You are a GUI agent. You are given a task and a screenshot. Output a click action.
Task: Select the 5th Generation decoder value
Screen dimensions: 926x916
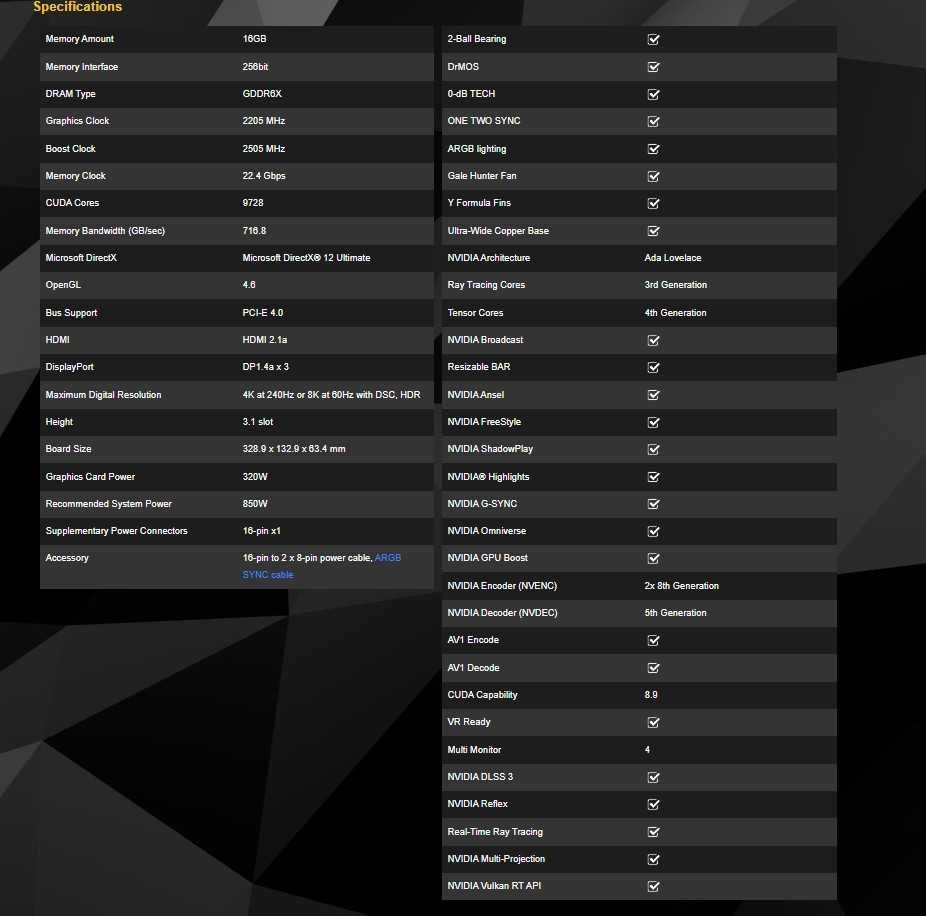tap(675, 614)
